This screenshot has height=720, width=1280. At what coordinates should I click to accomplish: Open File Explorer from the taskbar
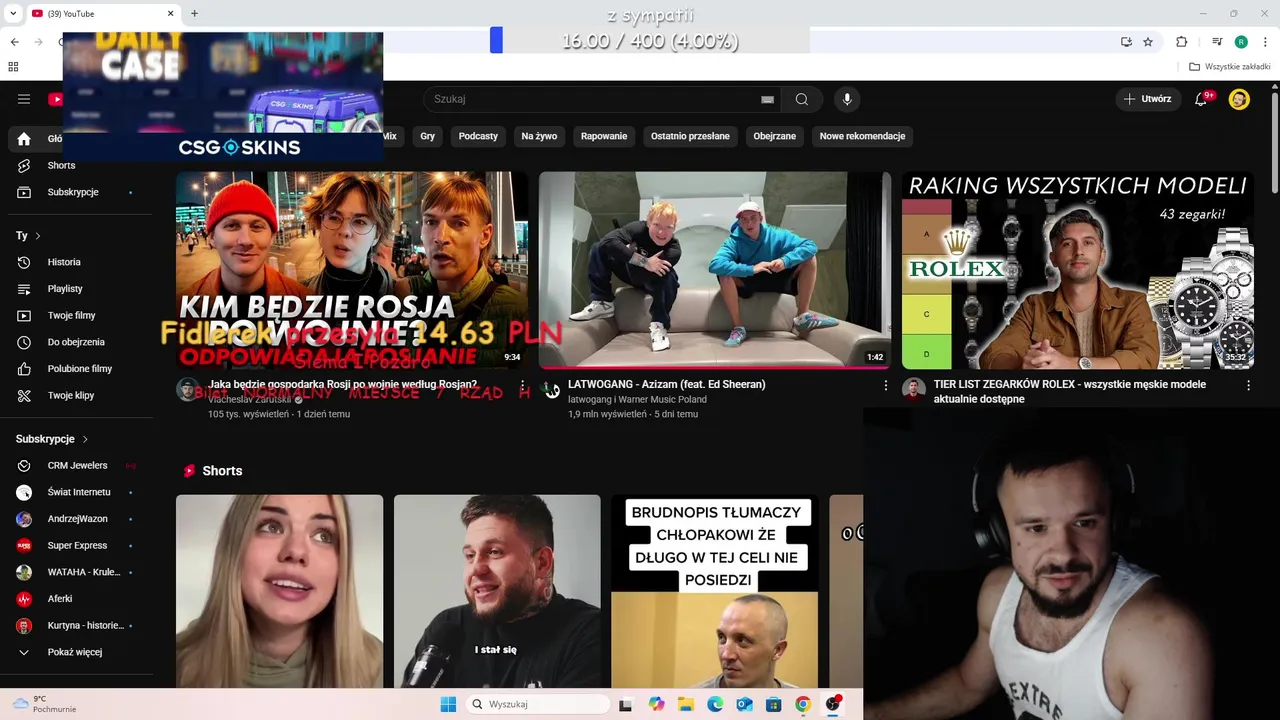tap(686, 704)
